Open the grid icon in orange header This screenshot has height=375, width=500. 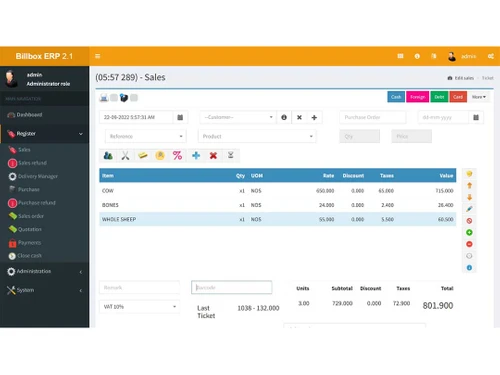tap(400, 56)
